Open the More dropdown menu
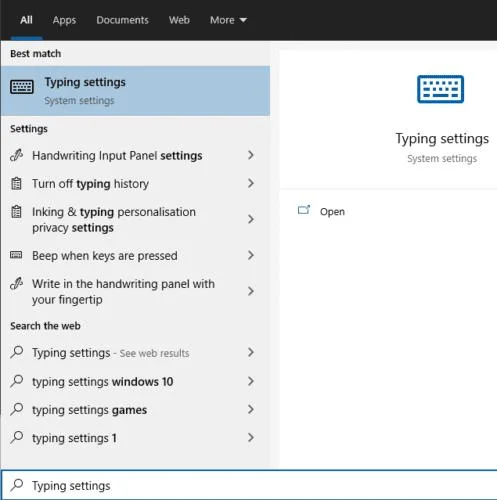The width and height of the screenshot is (497, 500). point(228,20)
